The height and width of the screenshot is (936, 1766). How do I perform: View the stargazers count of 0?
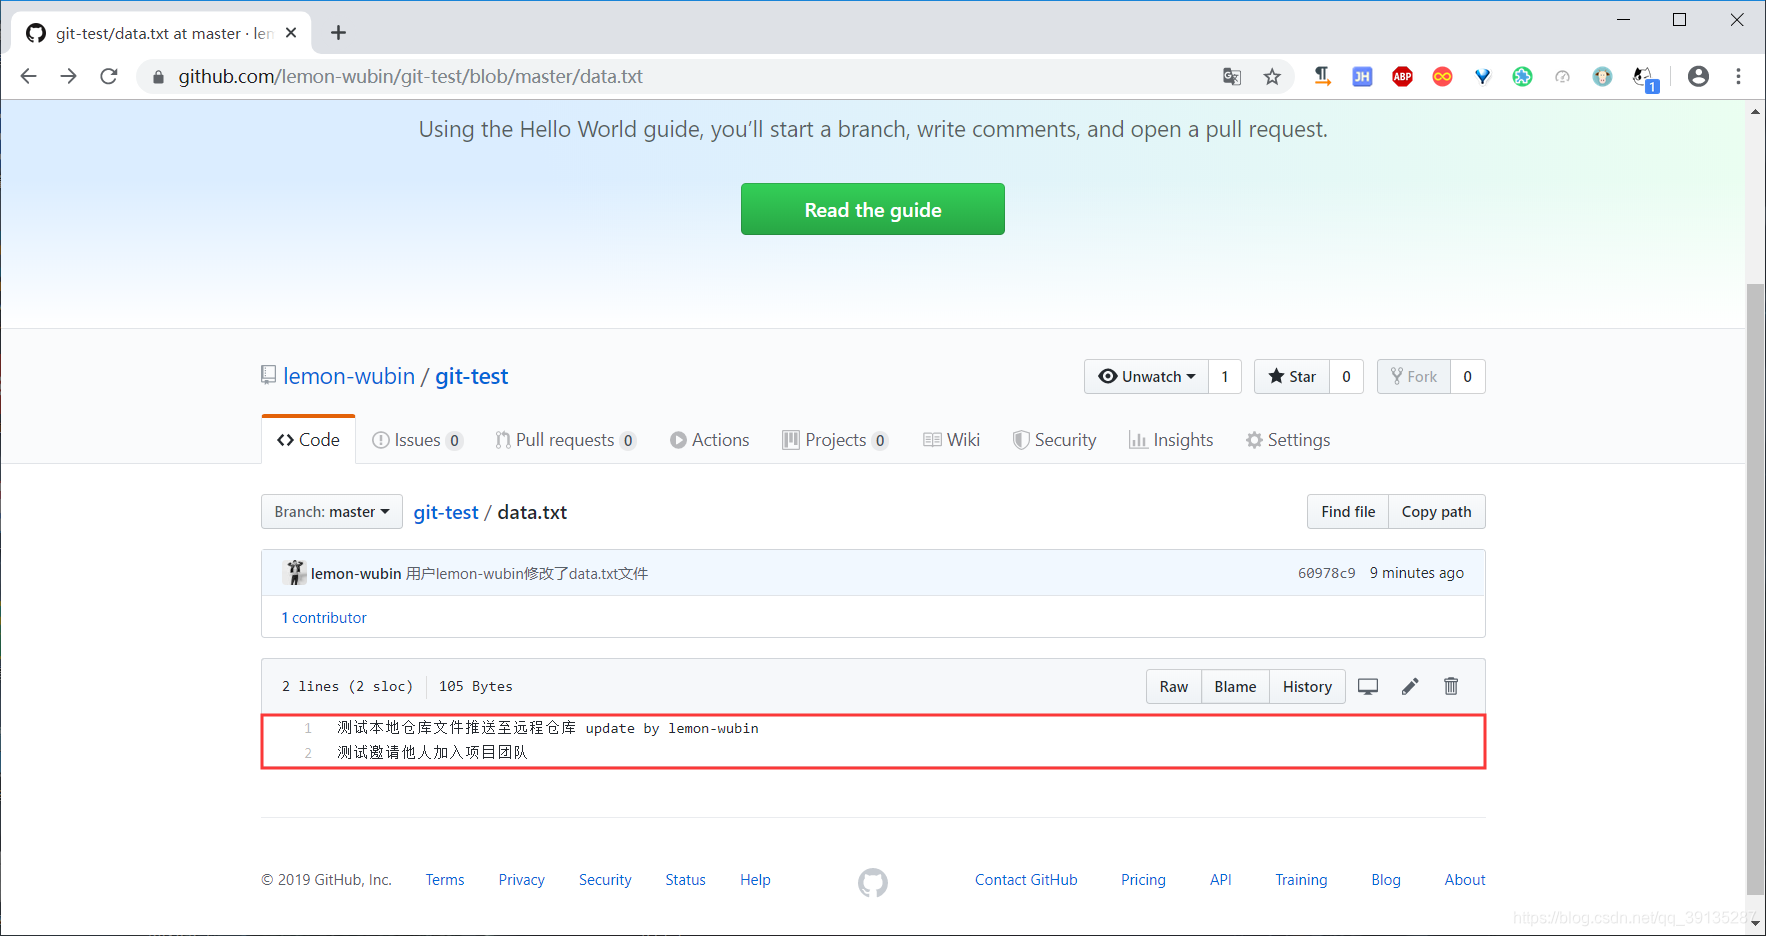(1347, 376)
